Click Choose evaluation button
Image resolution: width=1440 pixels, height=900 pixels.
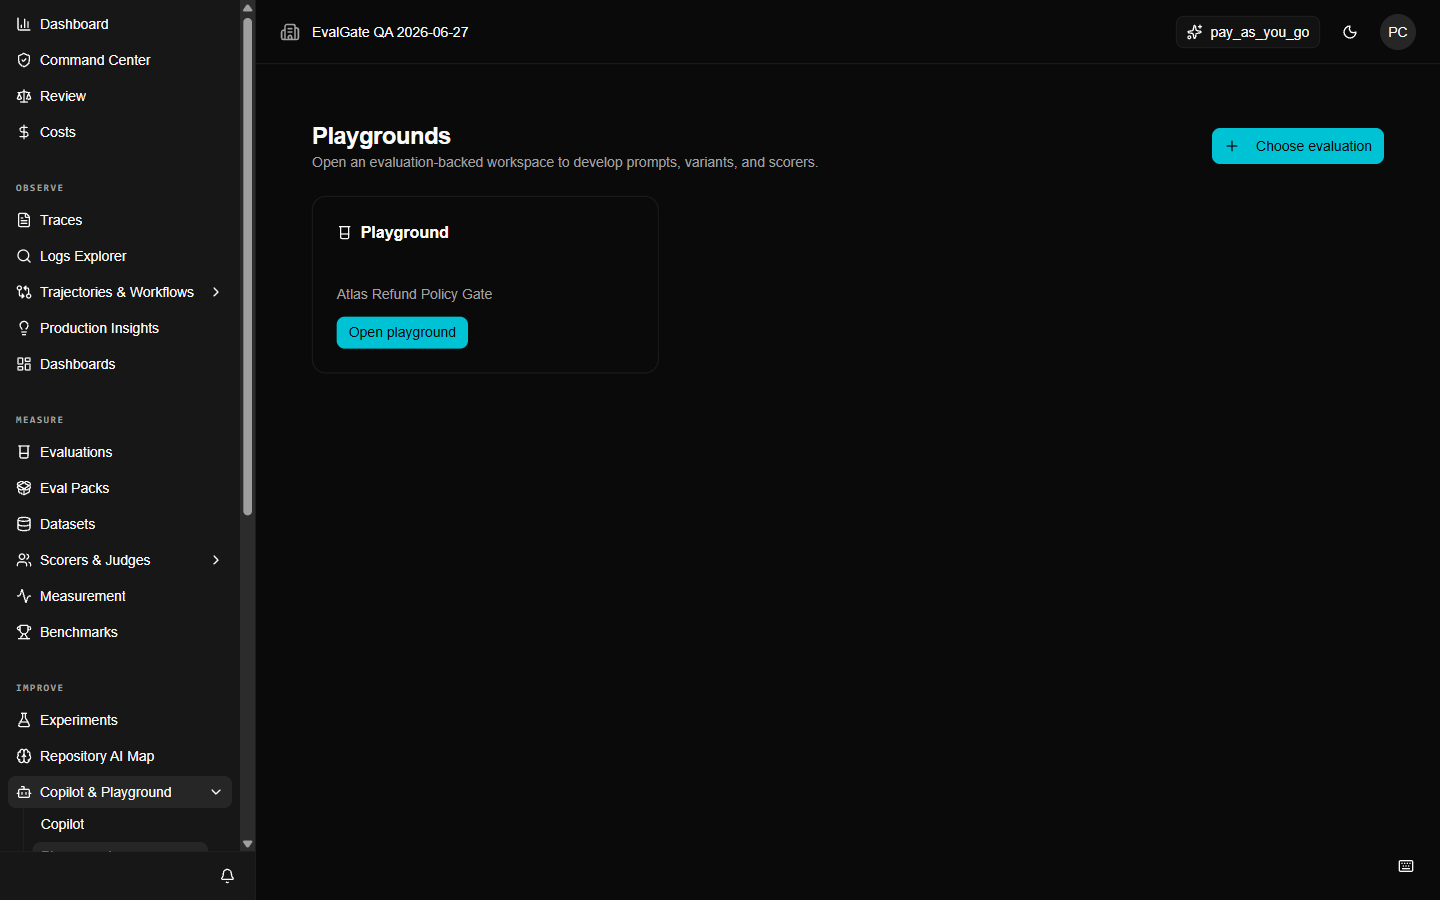(1298, 146)
